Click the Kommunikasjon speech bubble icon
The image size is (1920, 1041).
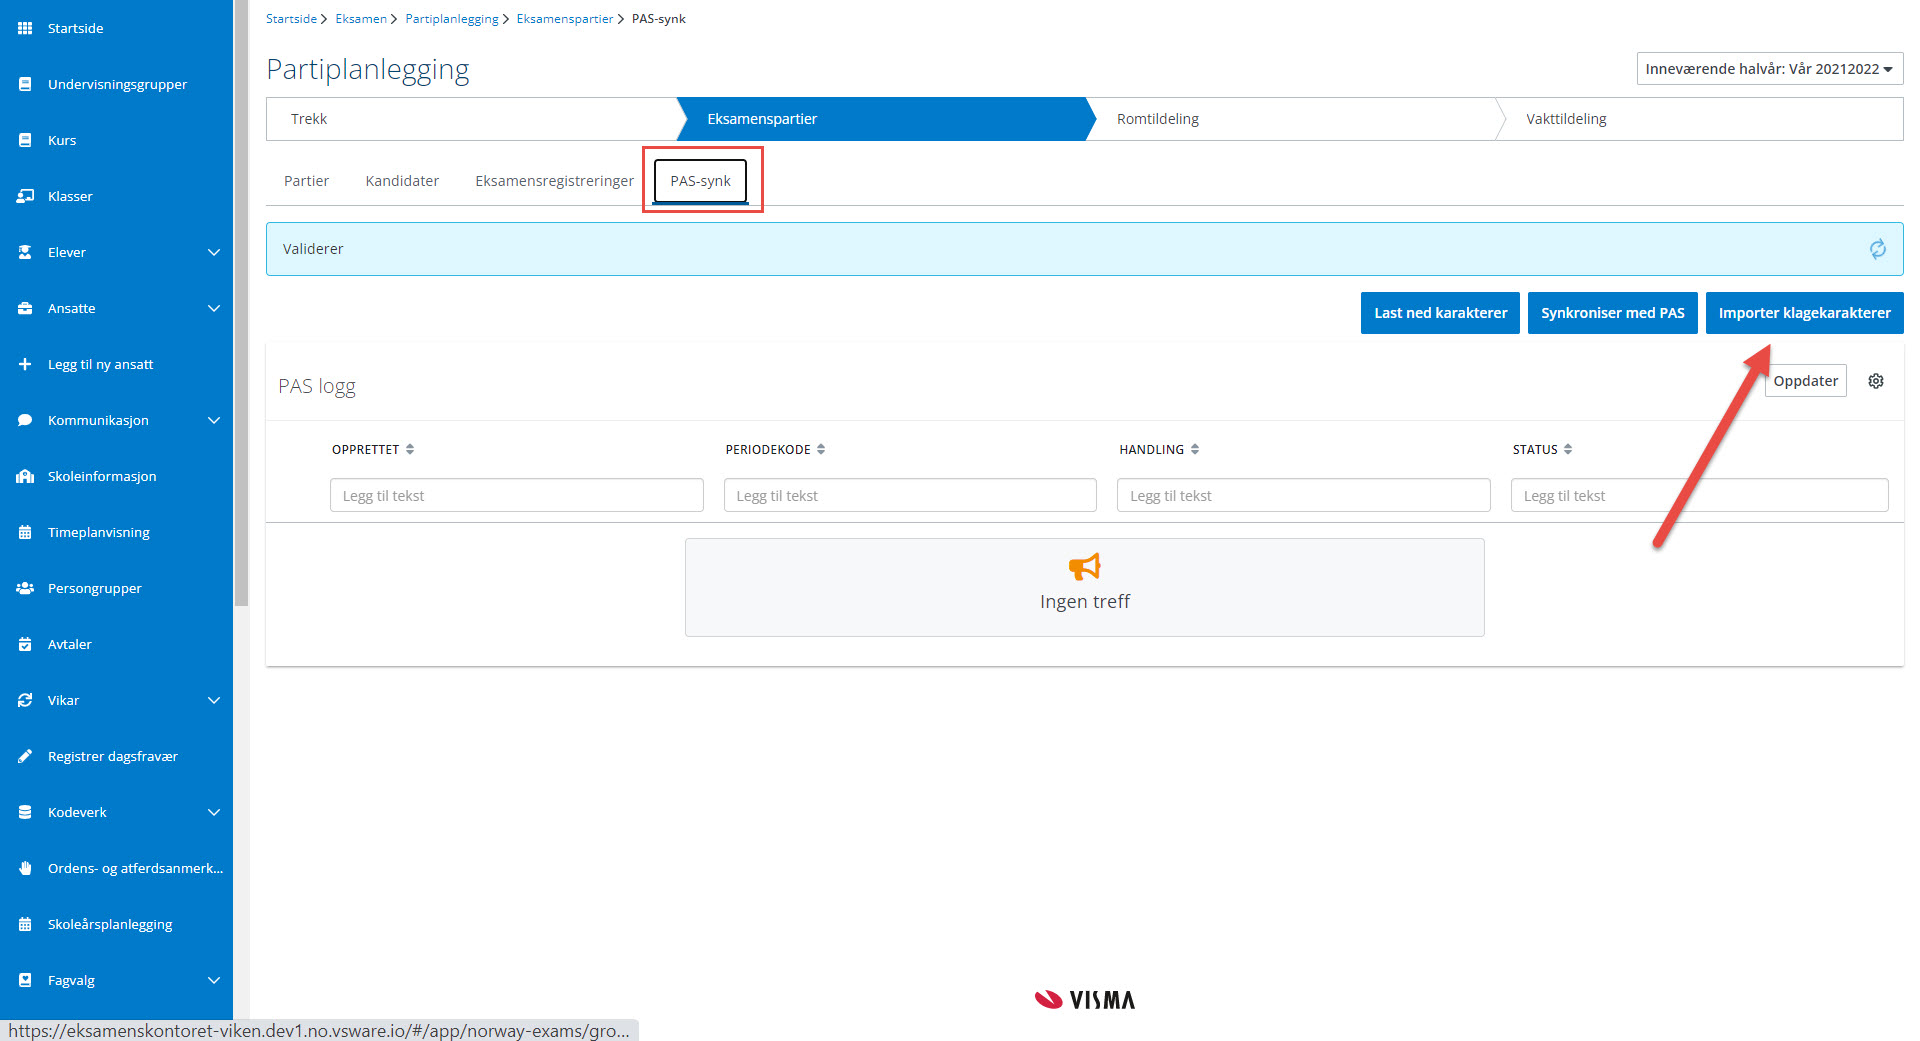(25, 420)
